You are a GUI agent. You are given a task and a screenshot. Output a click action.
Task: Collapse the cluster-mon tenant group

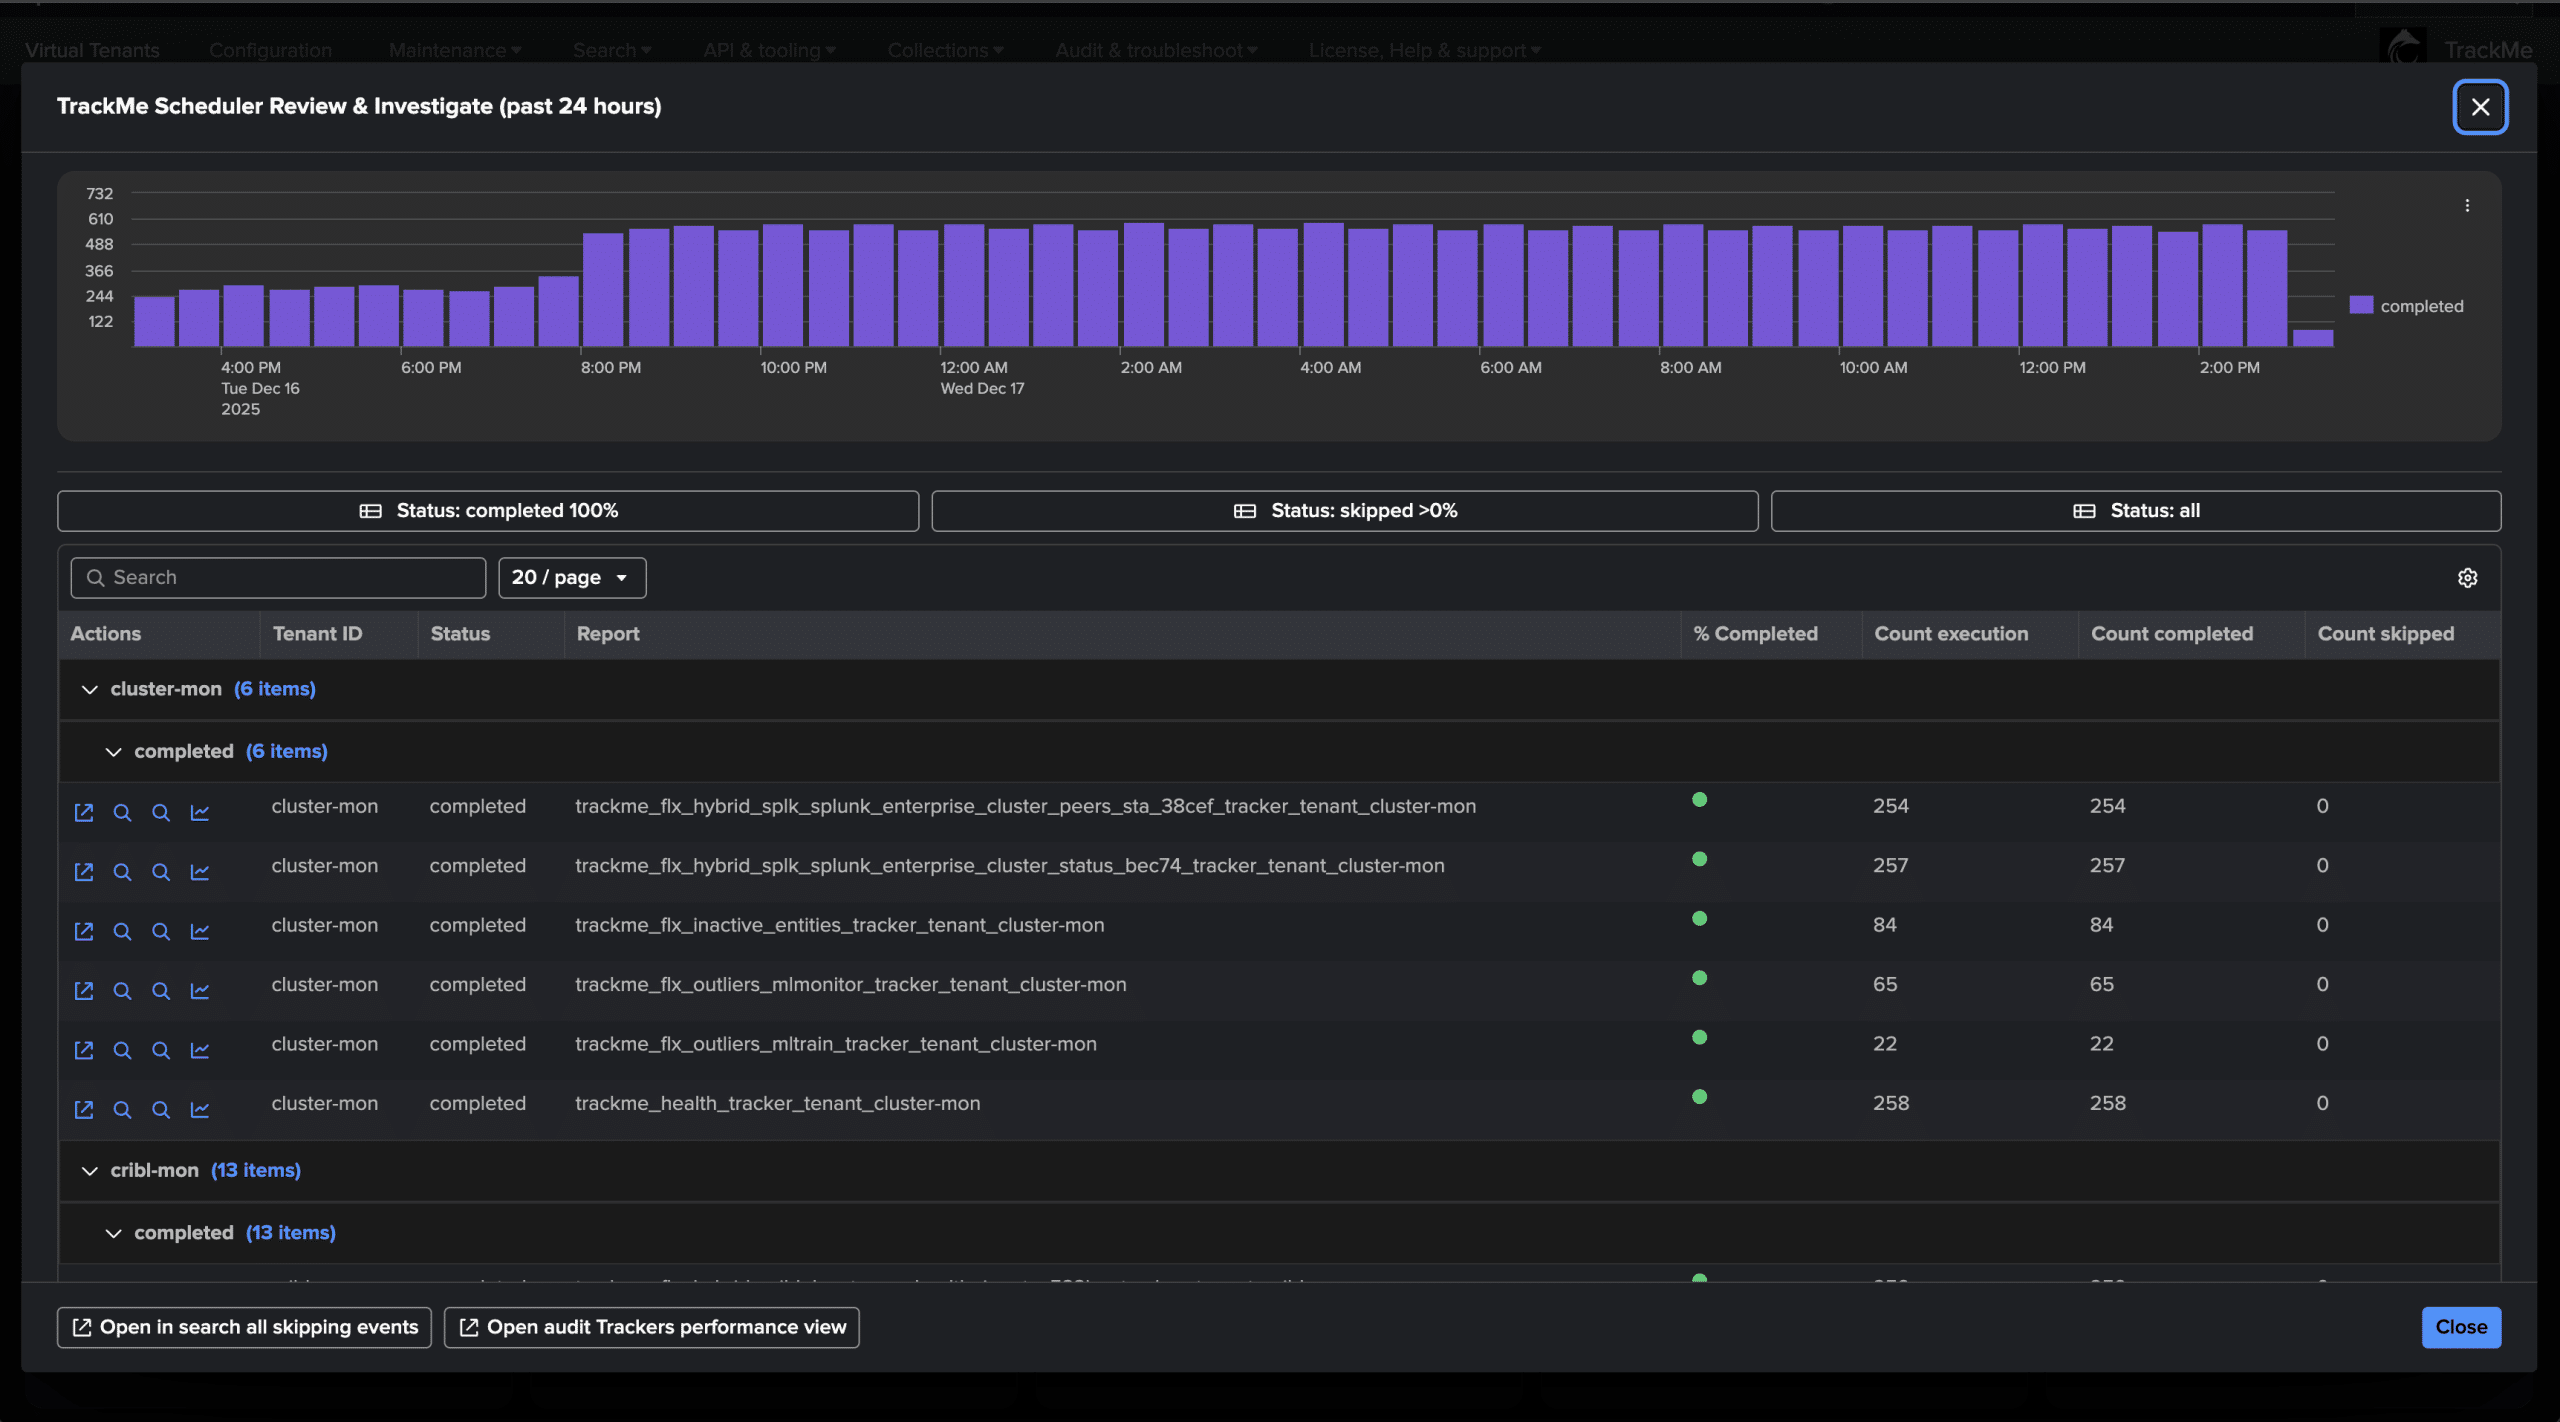point(90,690)
